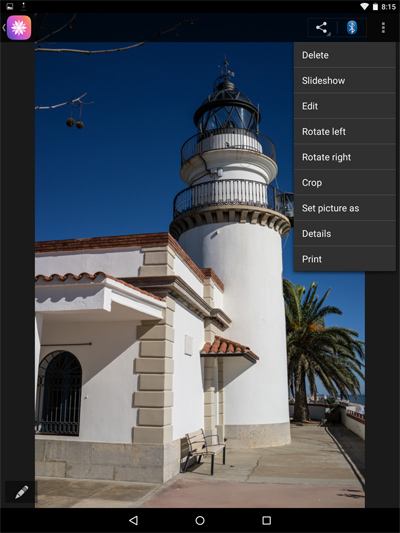View photo Details from the menu
The image size is (400, 533).
point(345,234)
